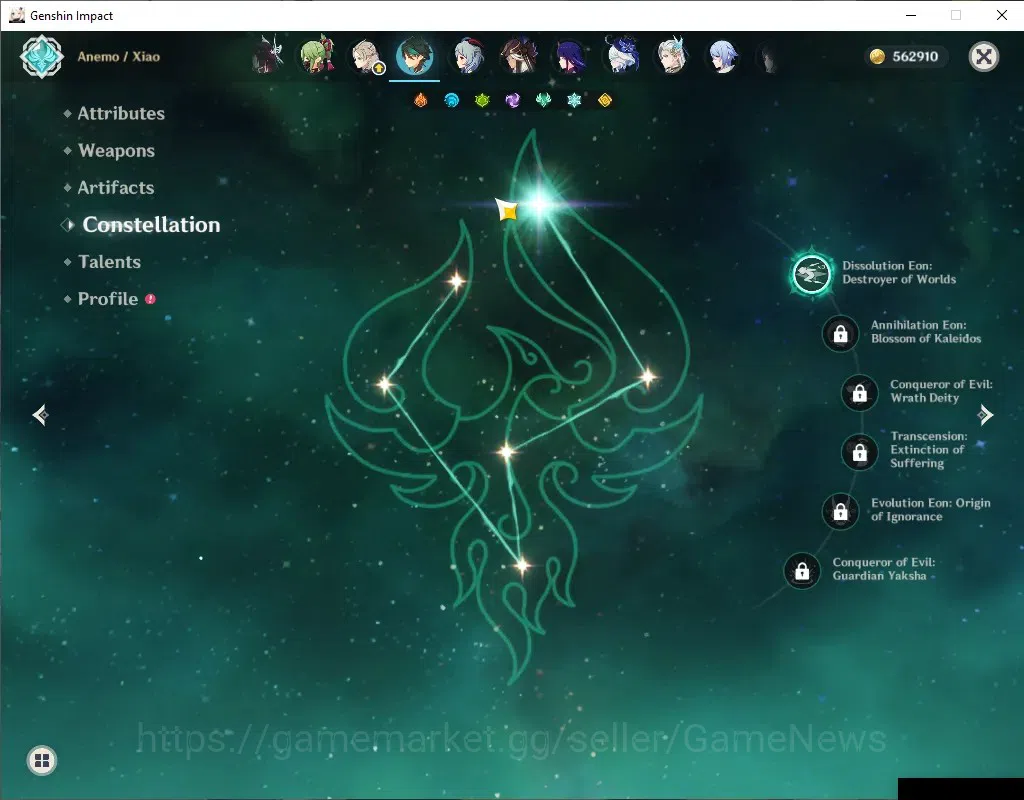Screen dimensions: 1024x800
Task: Select Xiao's highlighted portrait
Action: 415,56
